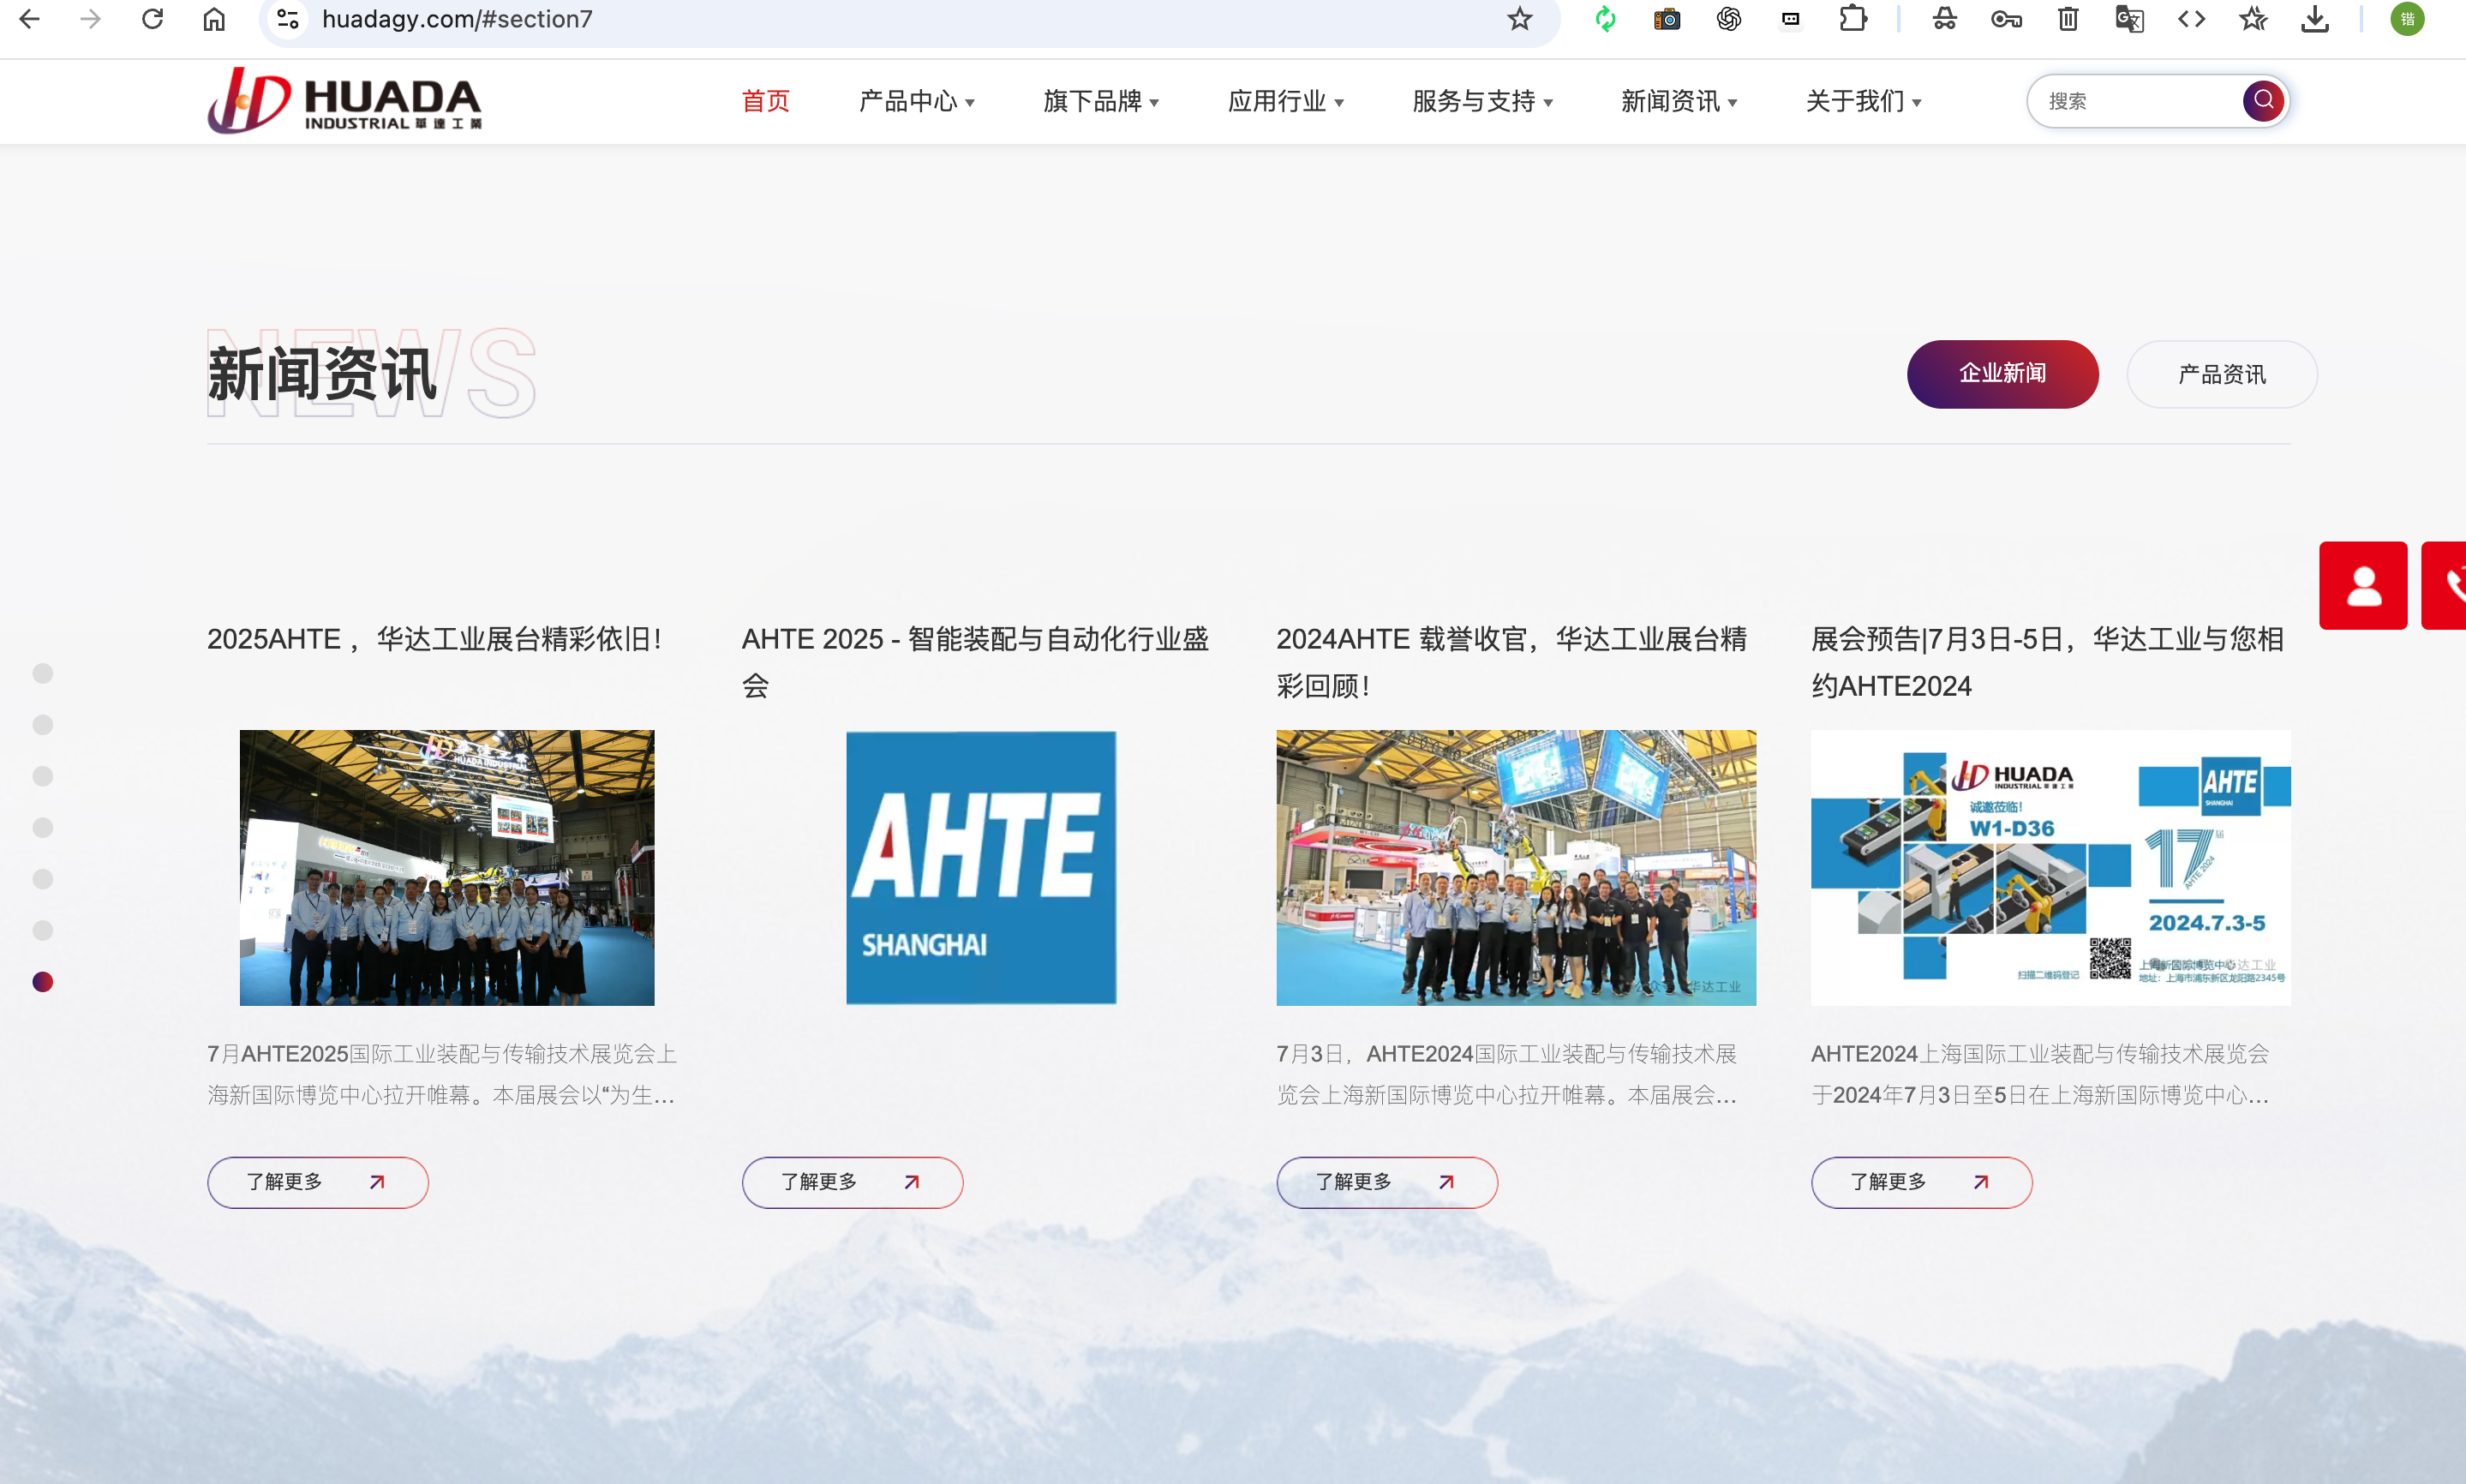Click the HUADA Industrial logo
Screen dimensions: 2466x1484
345,101
